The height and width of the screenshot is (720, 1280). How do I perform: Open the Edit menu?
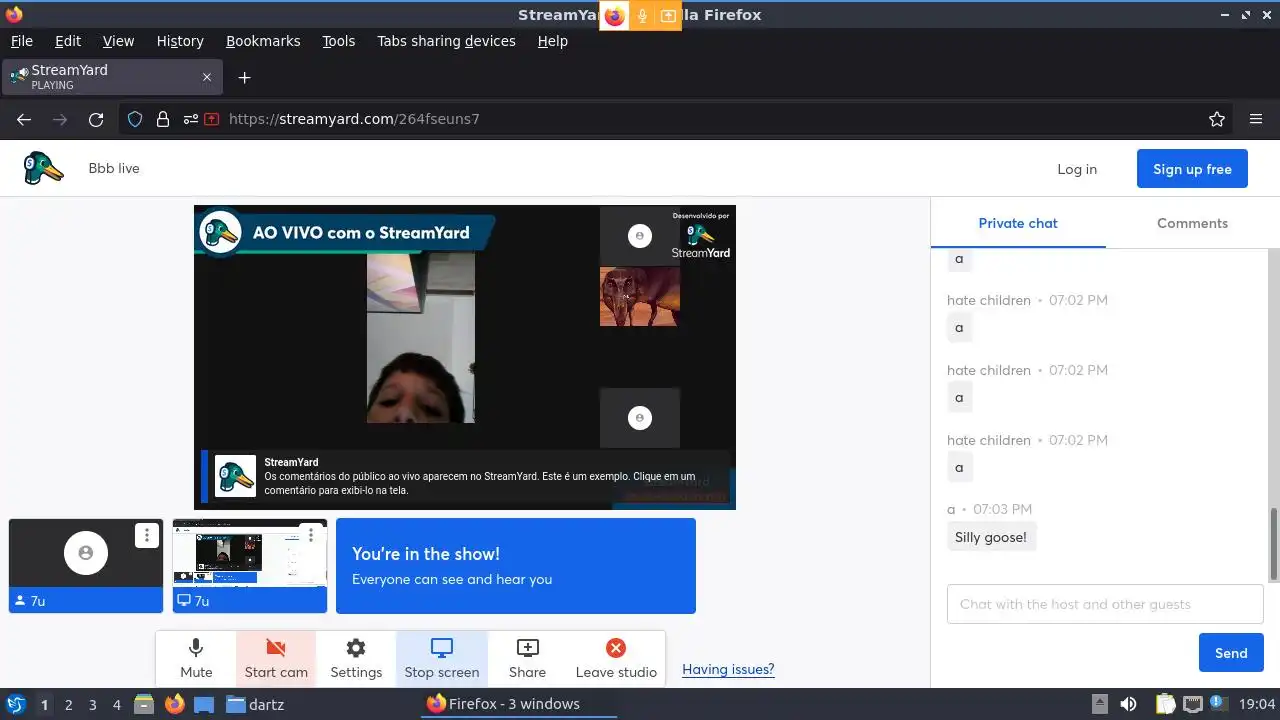click(68, 41)
